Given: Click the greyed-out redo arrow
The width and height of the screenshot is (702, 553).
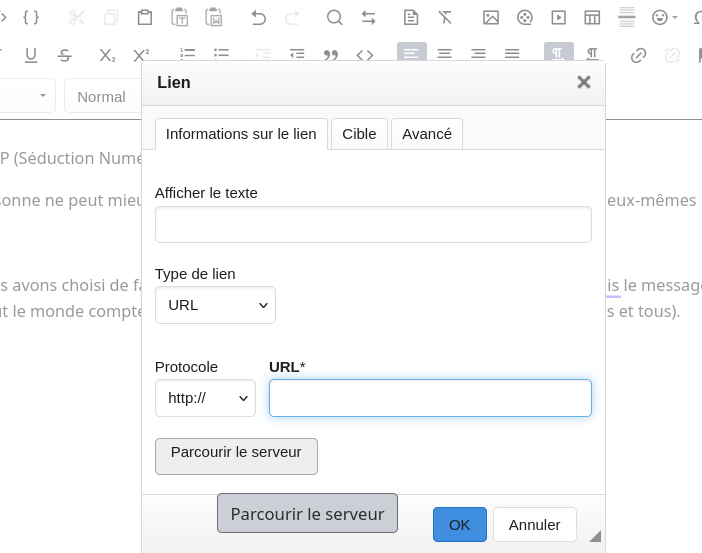Looking at the screenshot, I should coord(292,18).
